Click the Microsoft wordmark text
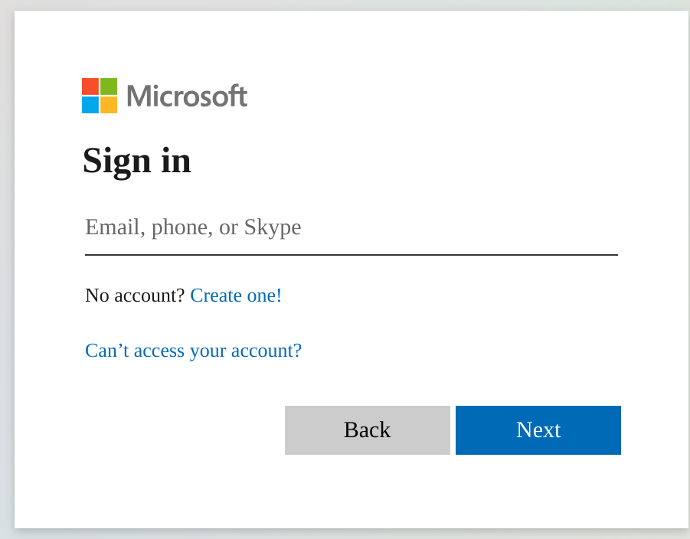This screenshot has height=539, width=690. [x=187, y=96]
